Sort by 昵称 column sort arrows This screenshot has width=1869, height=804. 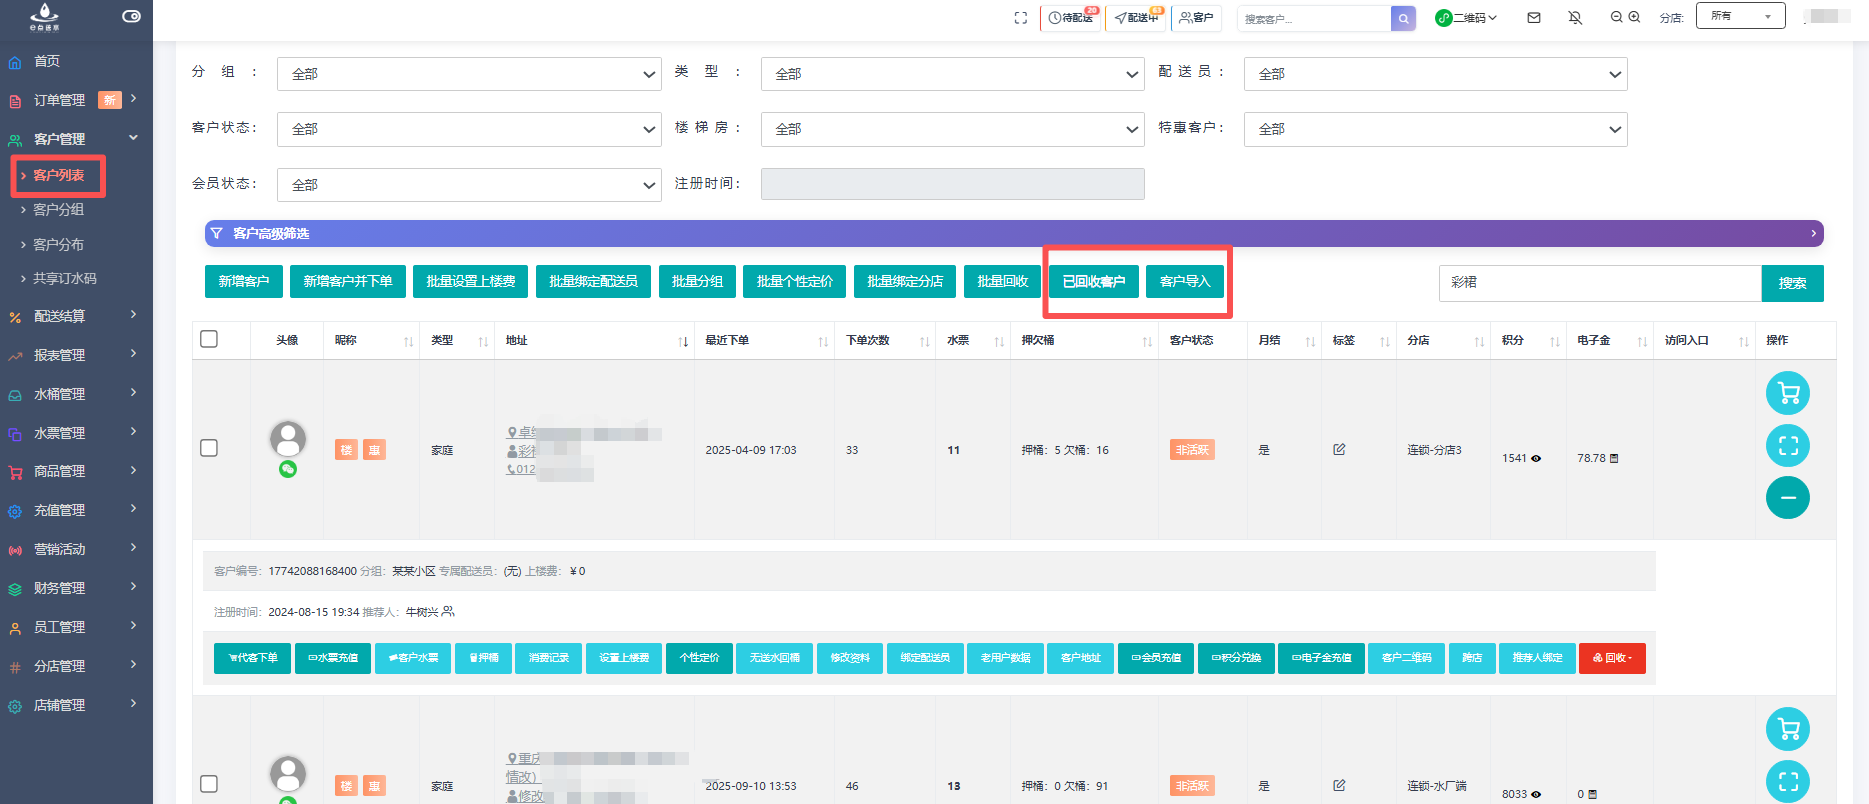408,341
